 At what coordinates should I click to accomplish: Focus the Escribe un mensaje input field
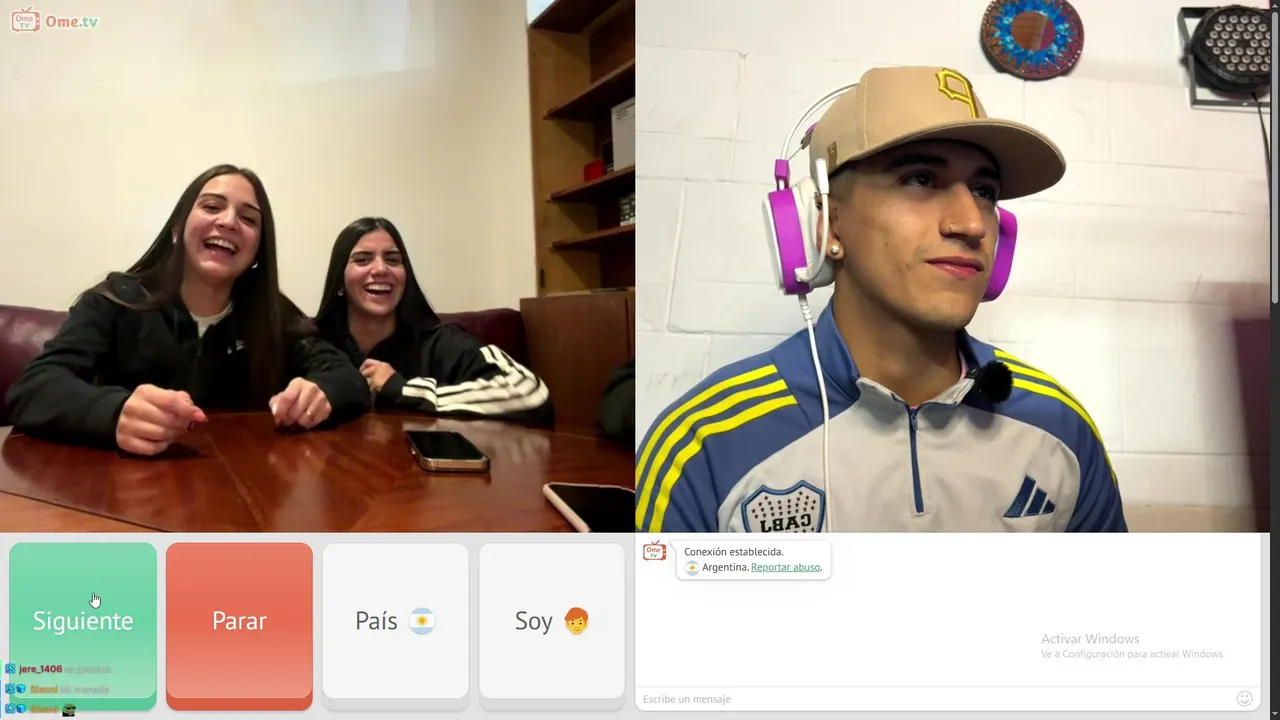click(x=935, y=699)
